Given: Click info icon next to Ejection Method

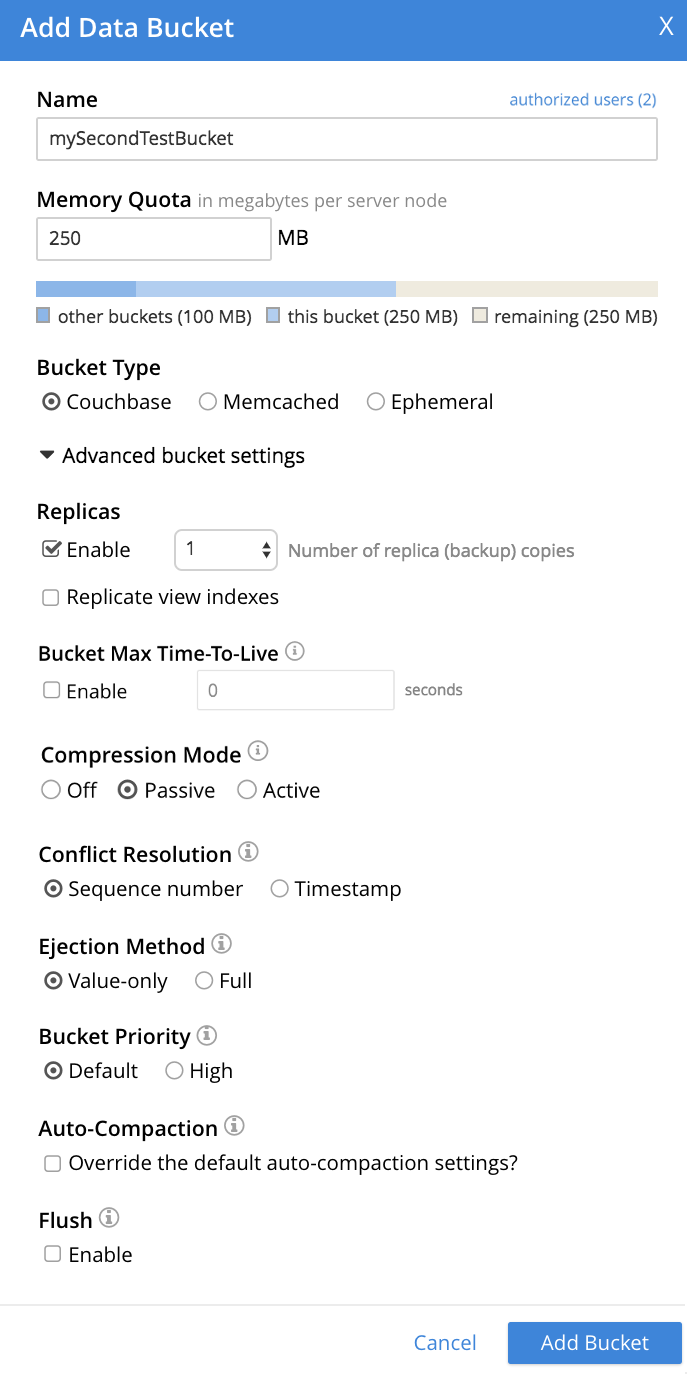Looking at the screenshot, I should (222, 944).
